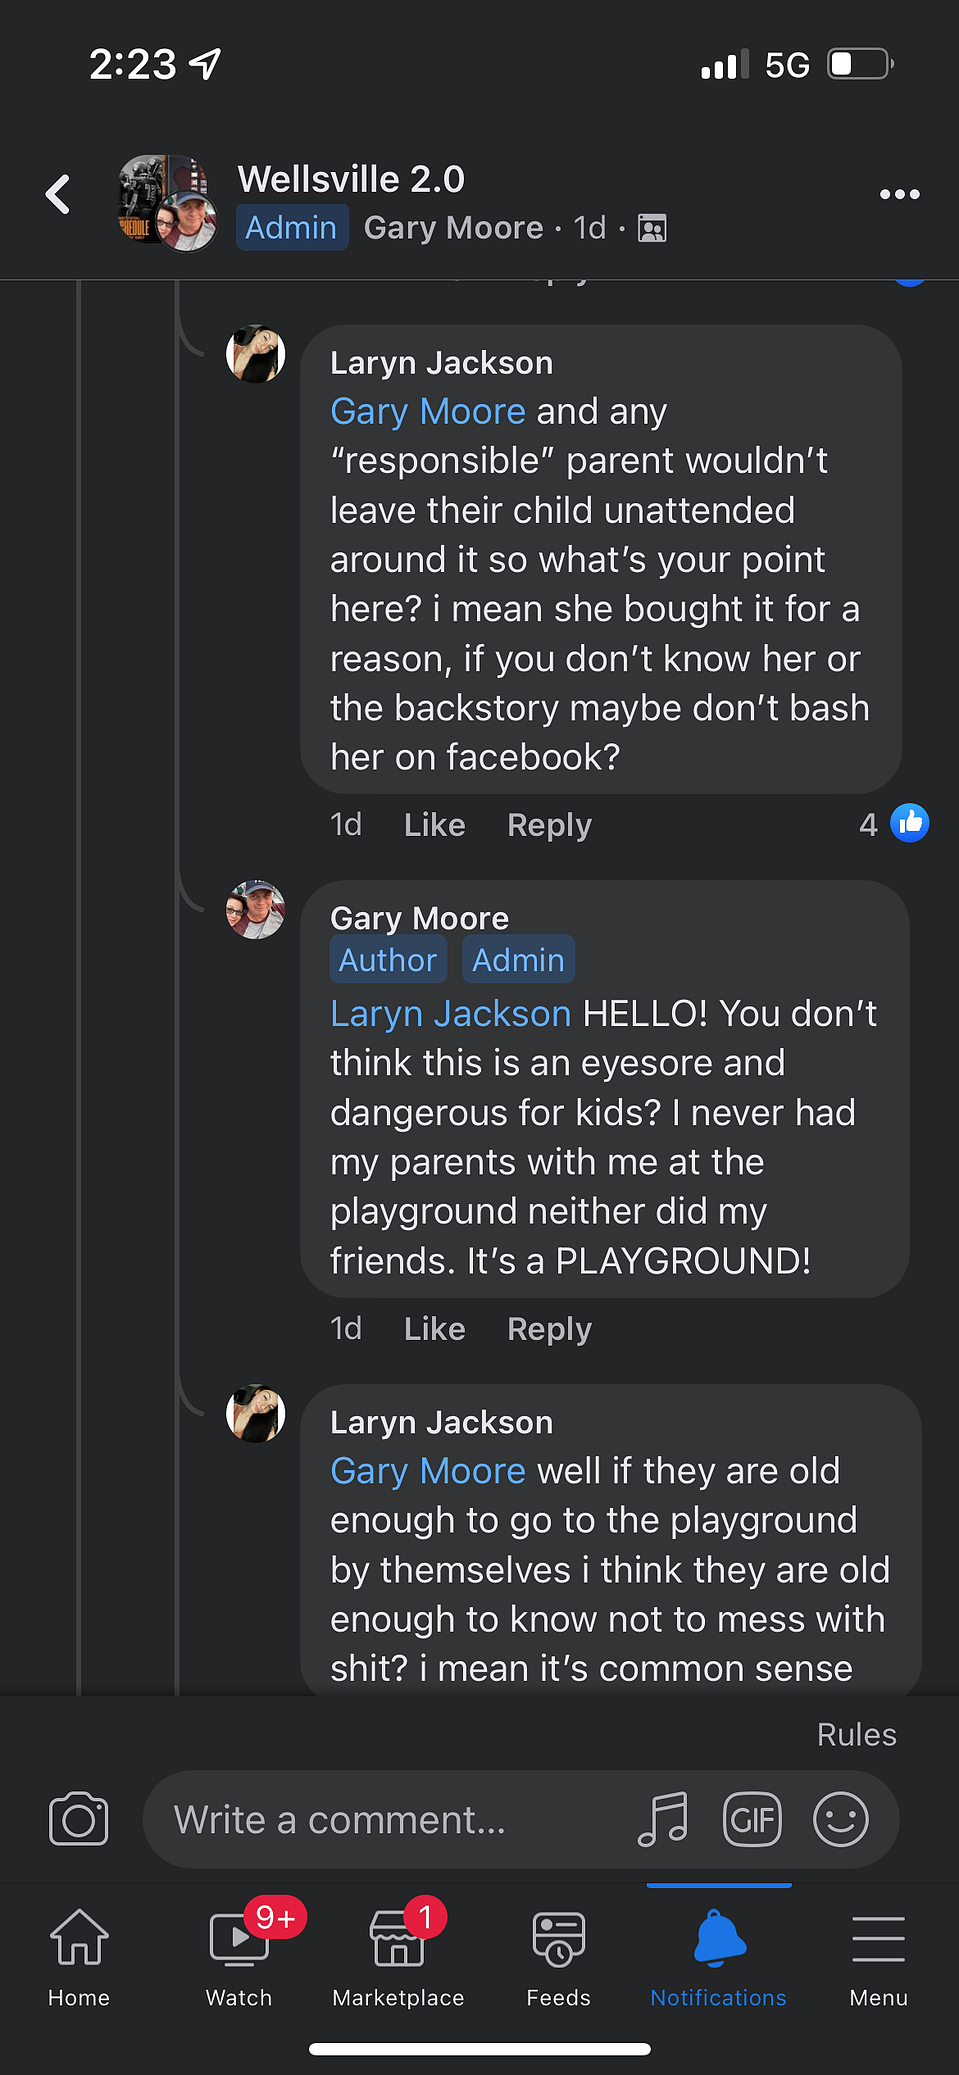Like Gary Moore's eyesore comment
Image resolution: width=959 pixels, height=2075 pixels.
[x=434, y=1329]
